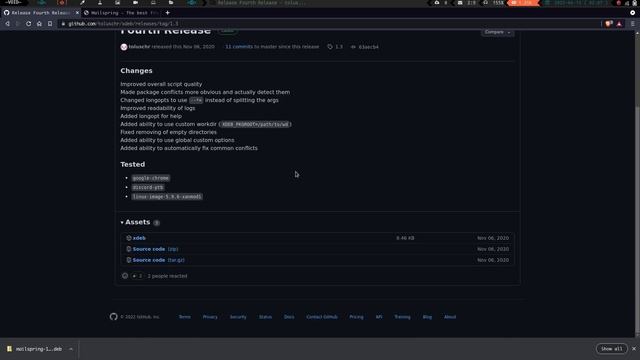640x360 pixels.
Task: Click the 'google-chrome' tested item
Action: click(x=151, y=178)
